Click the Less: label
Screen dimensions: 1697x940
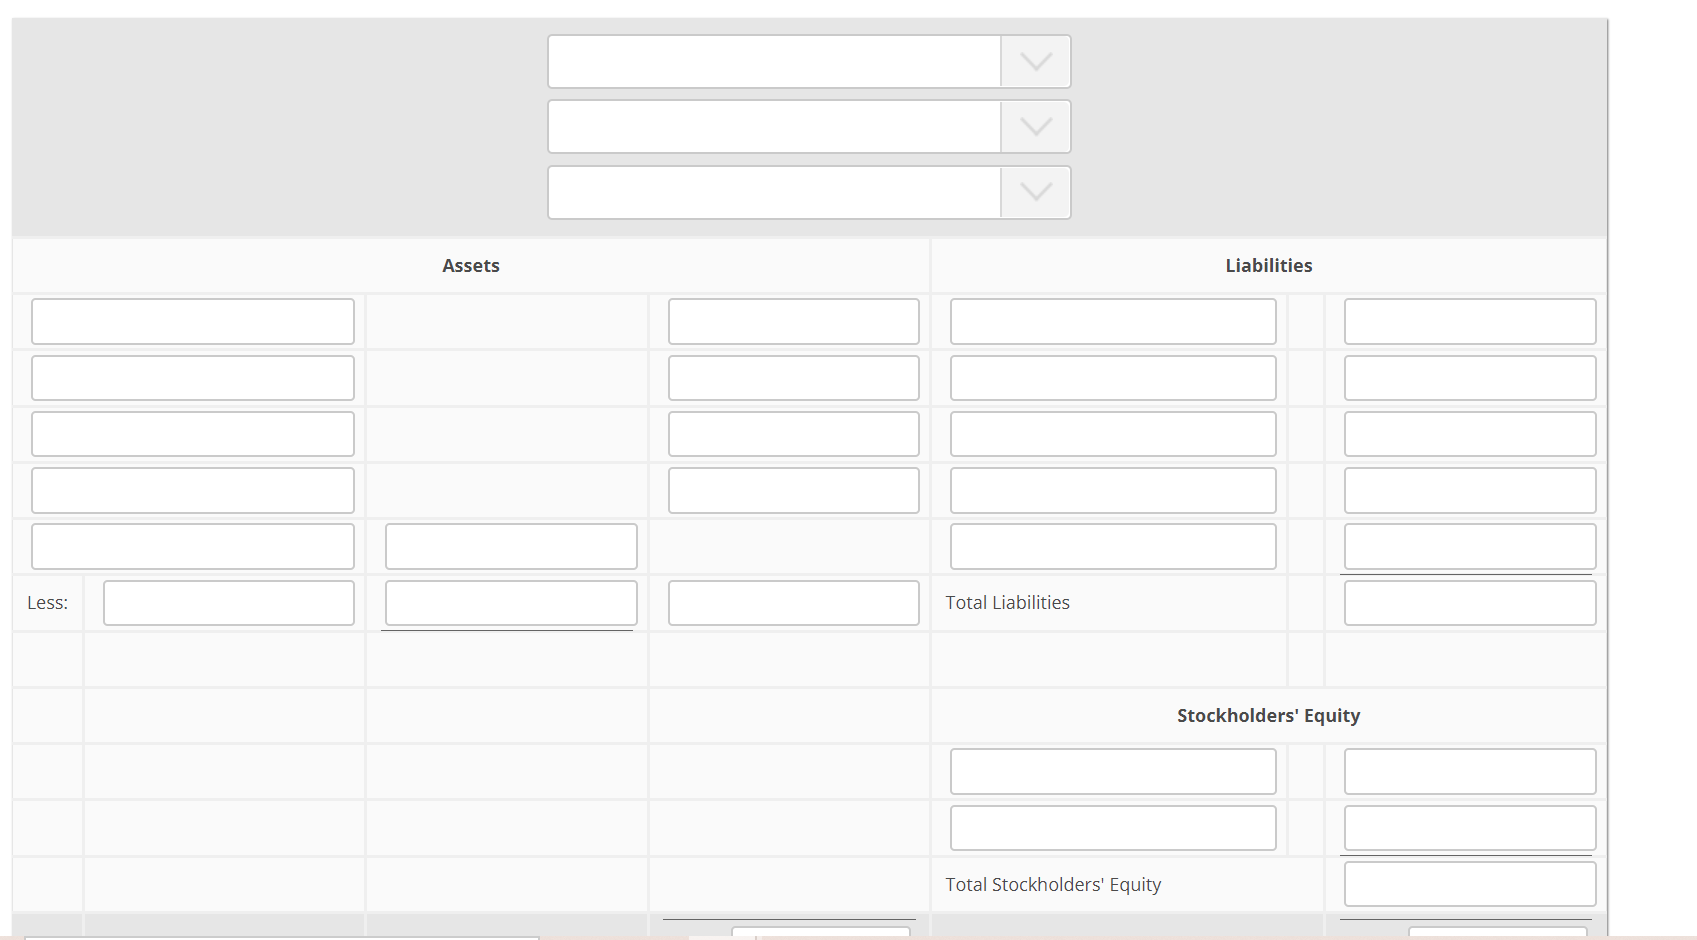point(48,603)
